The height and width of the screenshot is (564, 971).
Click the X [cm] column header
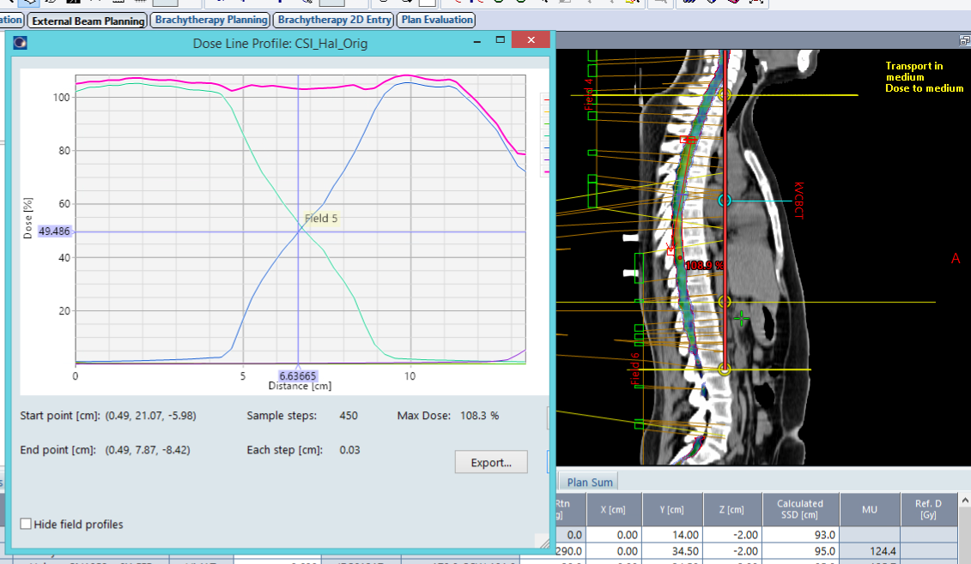pyautogui.click(x=612, y=510)
